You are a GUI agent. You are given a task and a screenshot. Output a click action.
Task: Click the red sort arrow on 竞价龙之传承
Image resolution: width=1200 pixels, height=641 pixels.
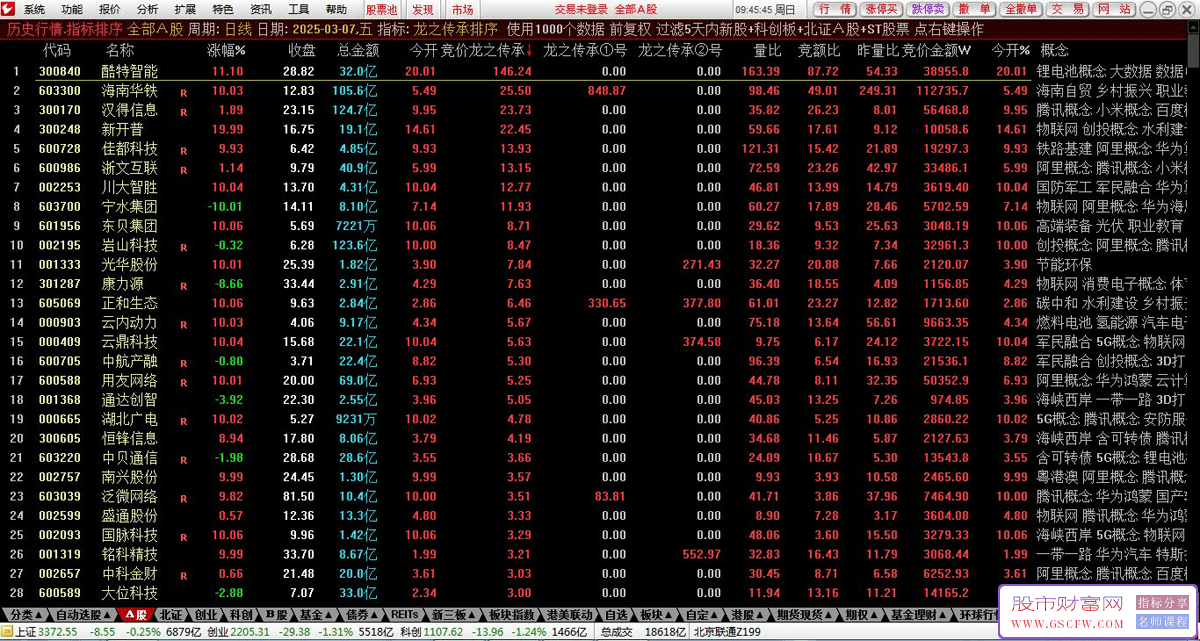(x=528, y=50)
